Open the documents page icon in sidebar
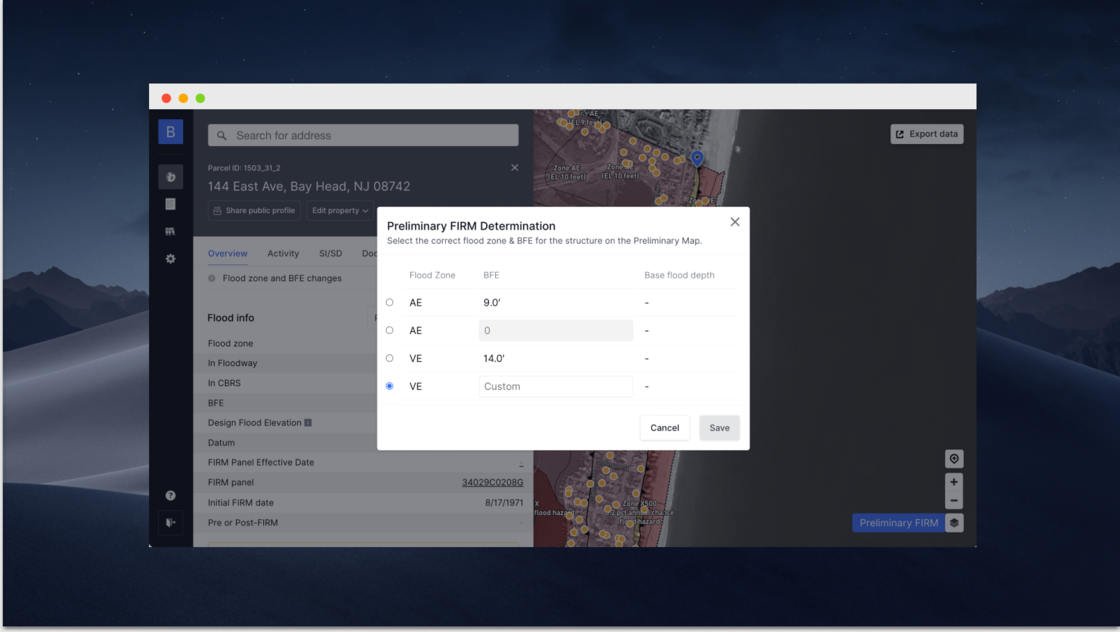Viewport: 1120px width, 632px height. pos(170,204)
